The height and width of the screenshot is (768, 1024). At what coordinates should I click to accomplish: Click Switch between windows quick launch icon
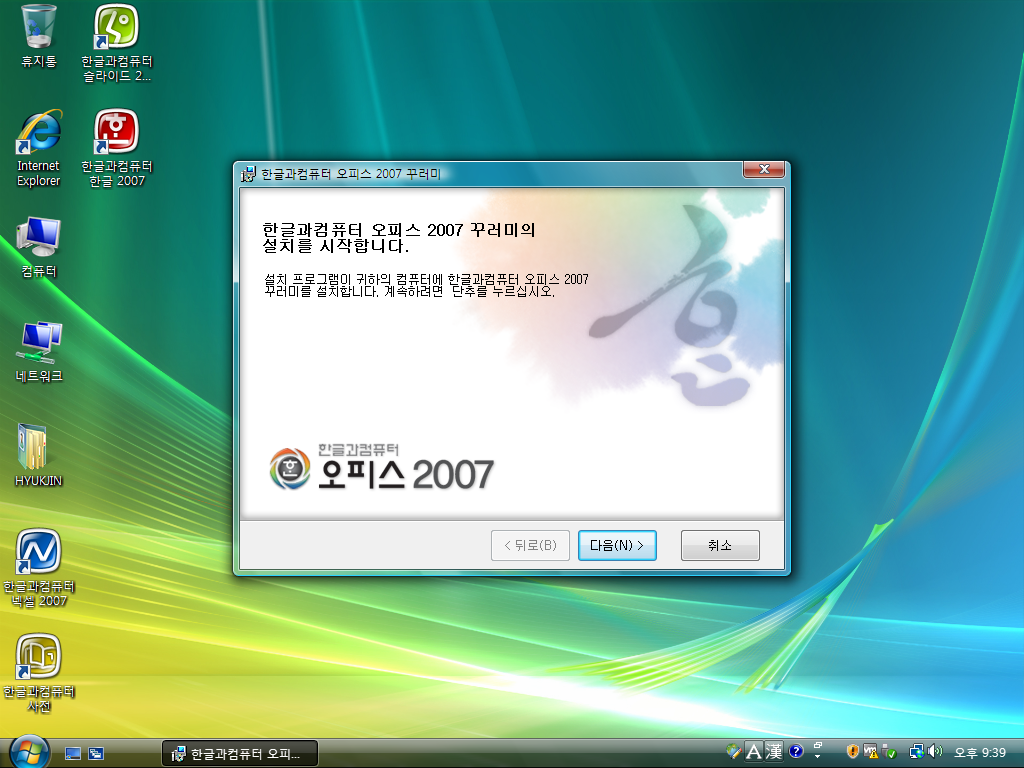[x=96, y=754]
